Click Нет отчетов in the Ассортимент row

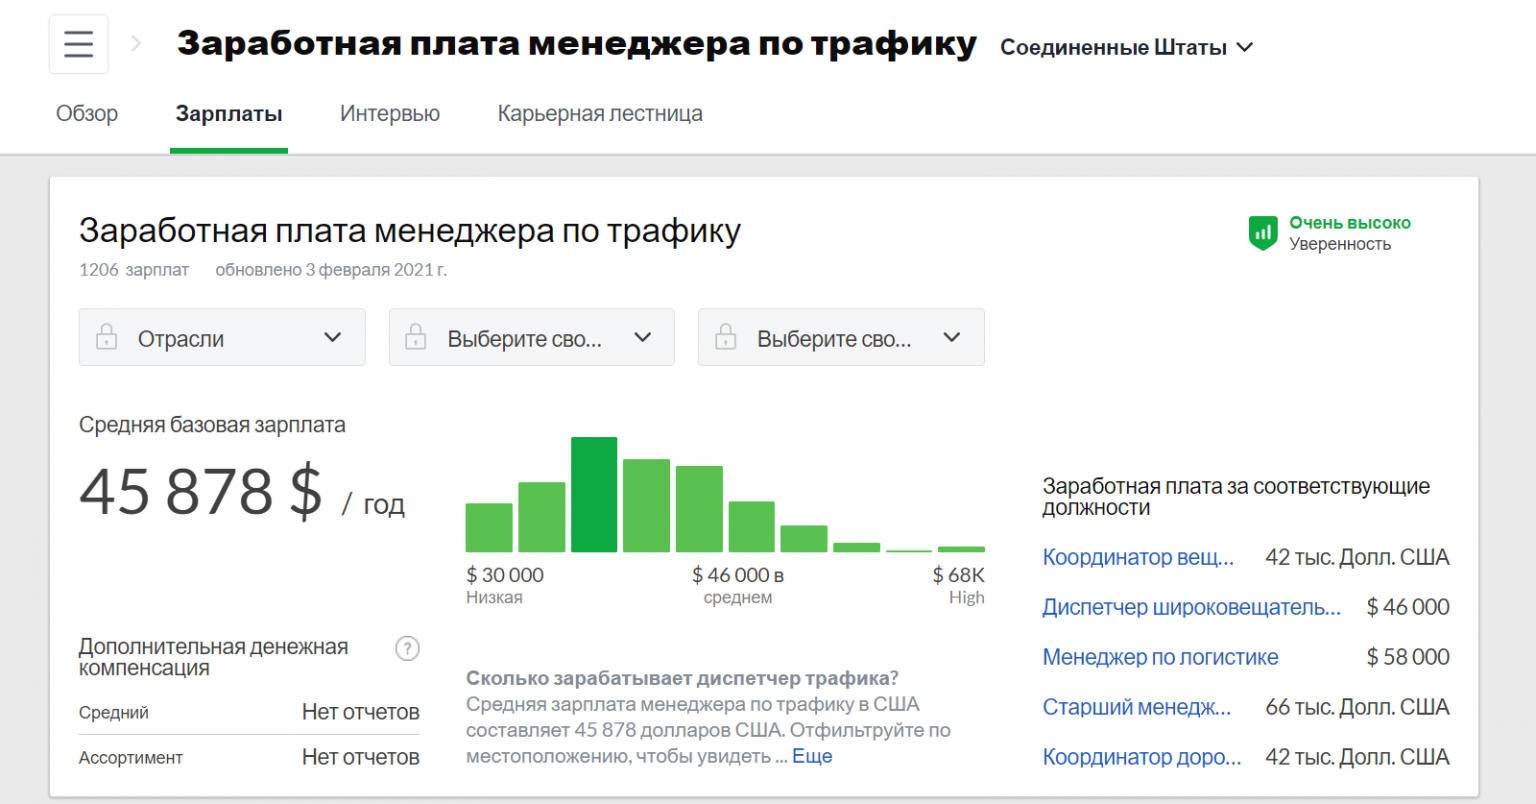tap(361, 757)
